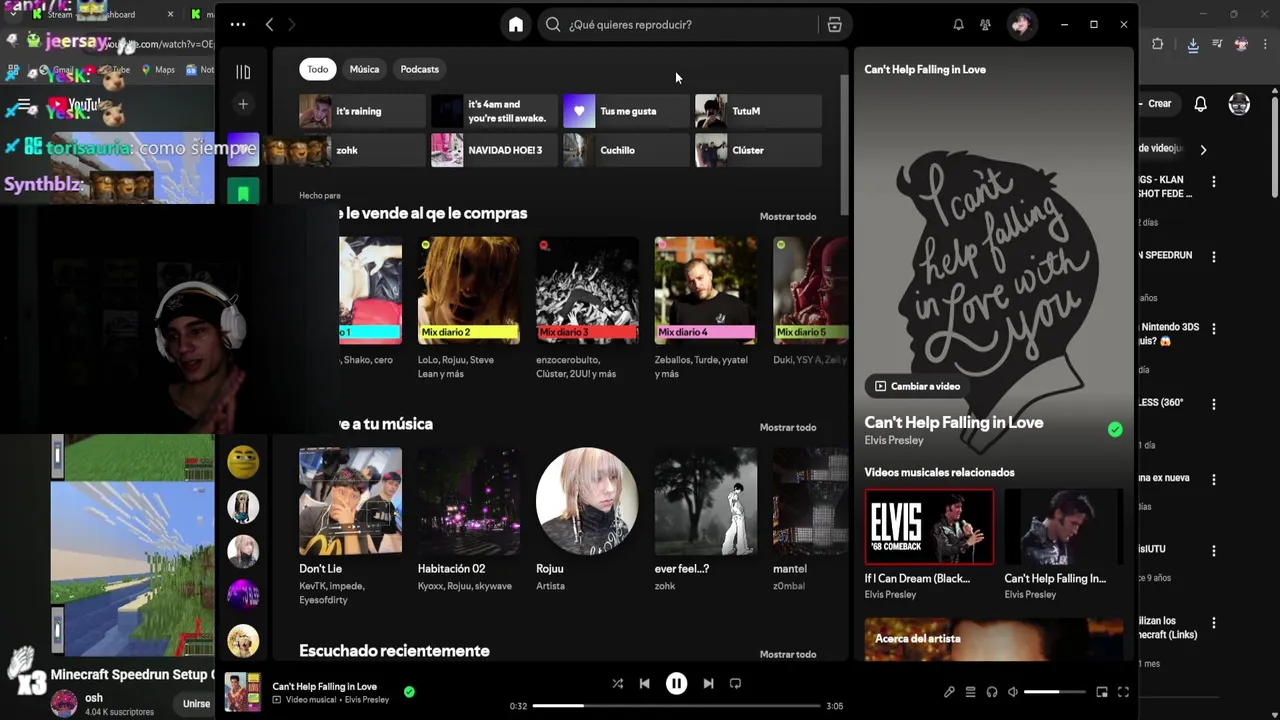The height and width of the screenshot is (720, 1280).
Task: Open the Mix diario 3 cover
Action: point(587,290)
